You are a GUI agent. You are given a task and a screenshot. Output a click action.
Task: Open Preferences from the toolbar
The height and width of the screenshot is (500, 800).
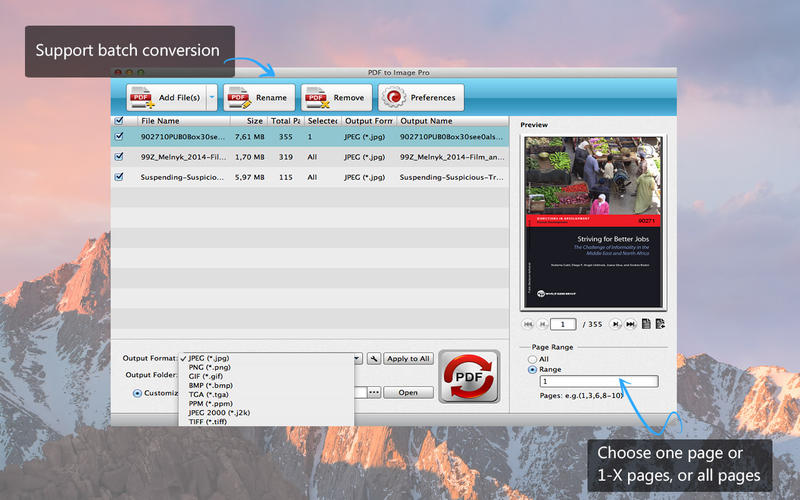(x=394, y=98)
